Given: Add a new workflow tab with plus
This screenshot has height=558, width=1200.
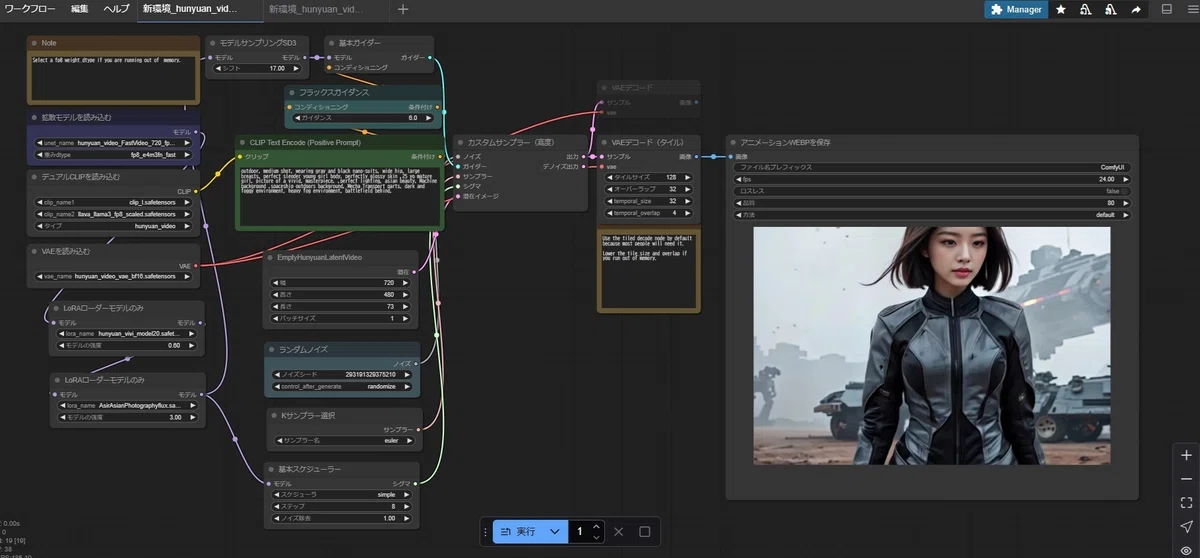Looking at the screenshot, I should point(403,9).
